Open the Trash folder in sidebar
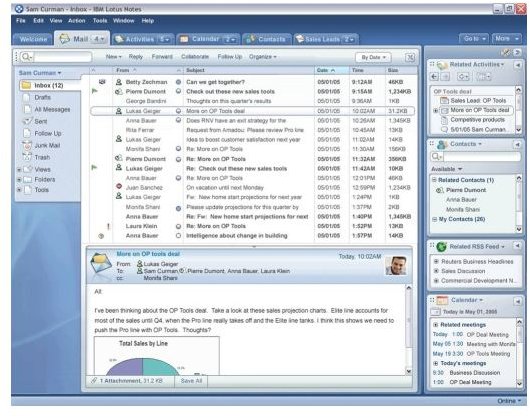This screenshot has height=418, width=530. (x=42, y=157)
